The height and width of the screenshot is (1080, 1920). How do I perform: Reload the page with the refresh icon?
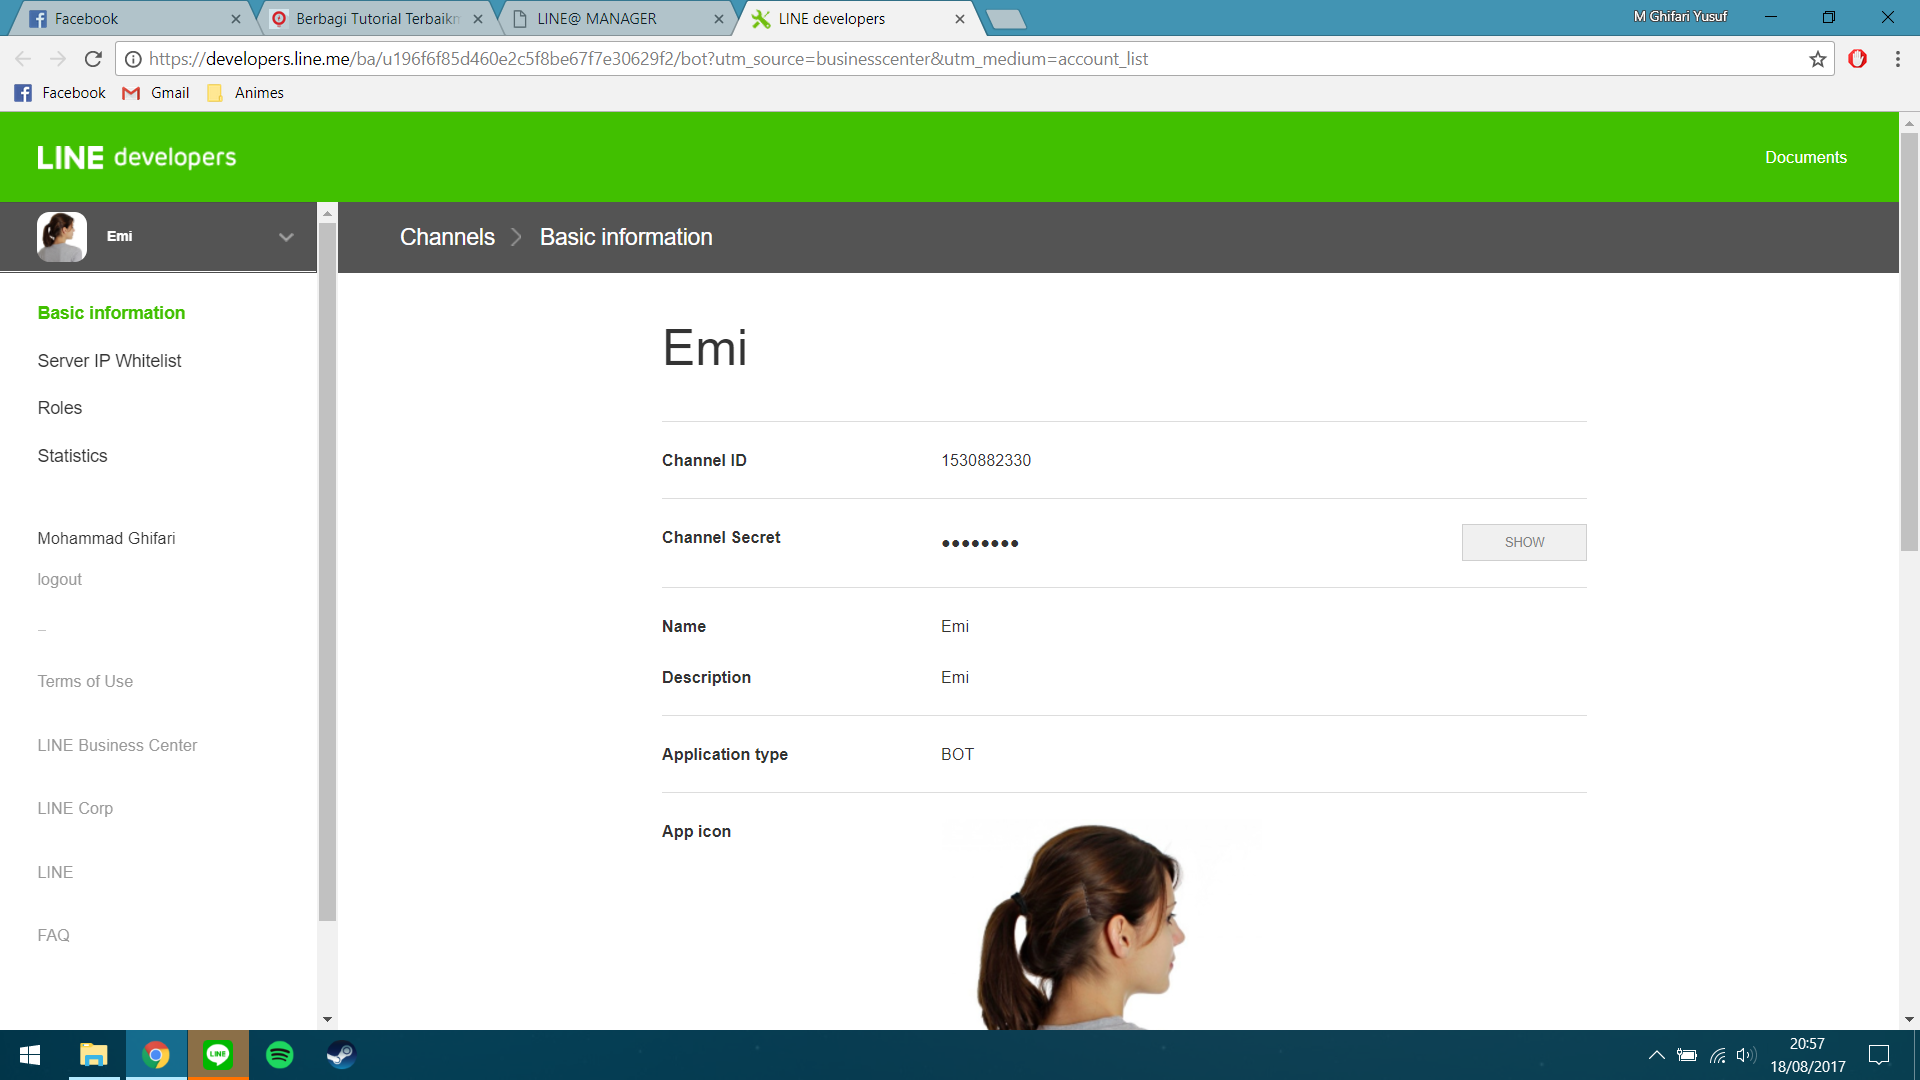(x=93, y=59)
